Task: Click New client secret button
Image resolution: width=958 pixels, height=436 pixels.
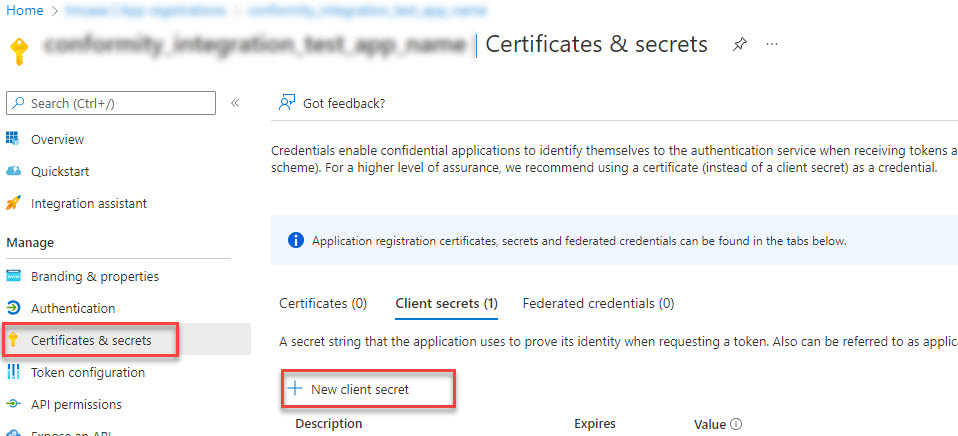Action: click(359, 389)
